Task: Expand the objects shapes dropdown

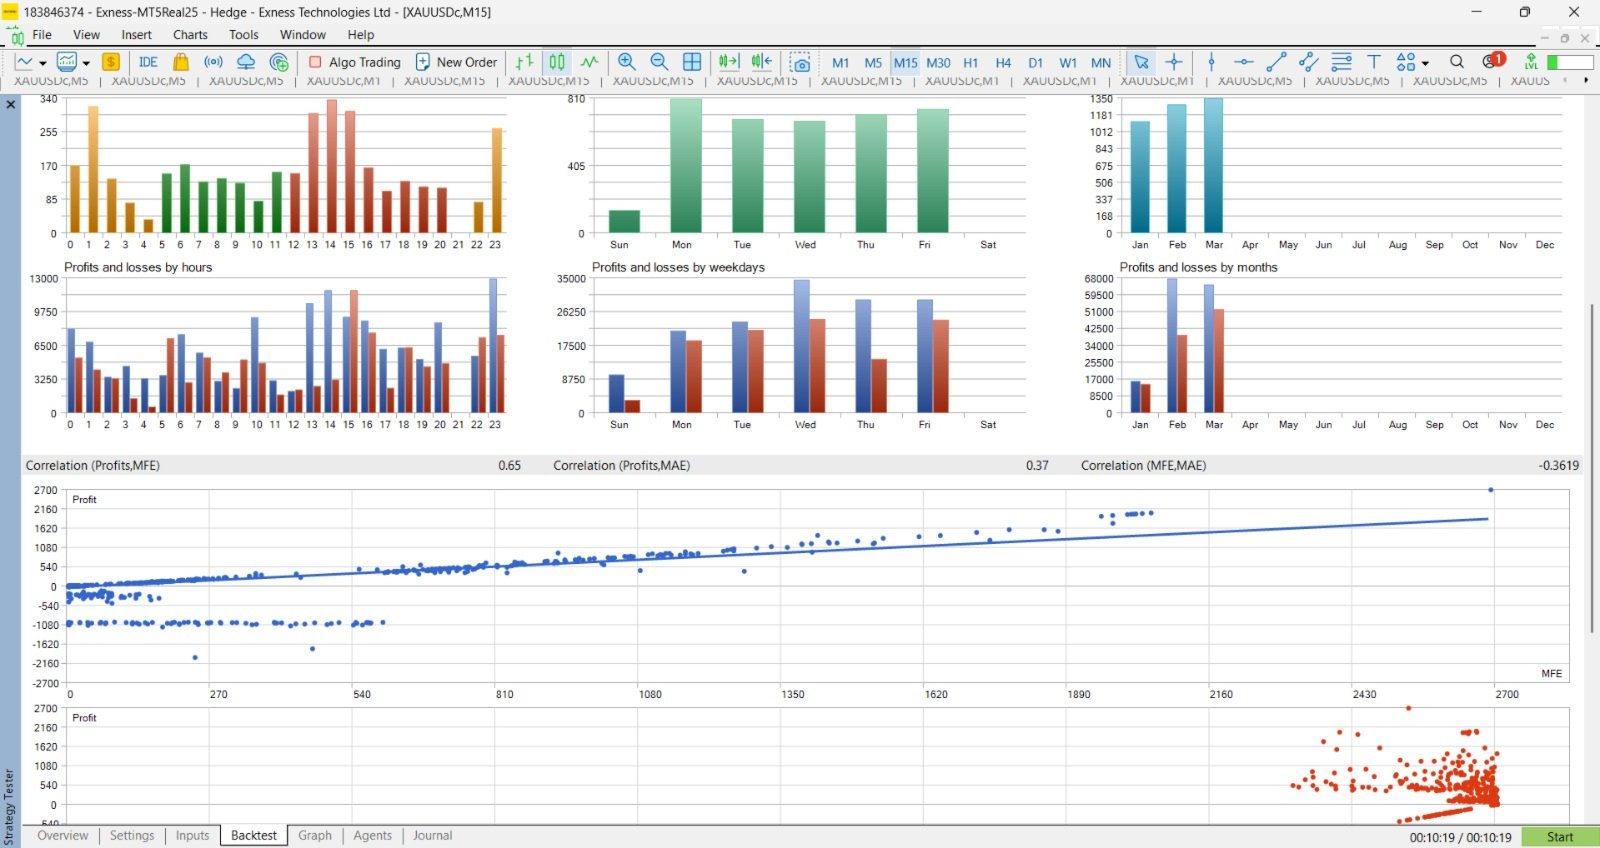Action: pyautogui.click(x=1425, y=63)
